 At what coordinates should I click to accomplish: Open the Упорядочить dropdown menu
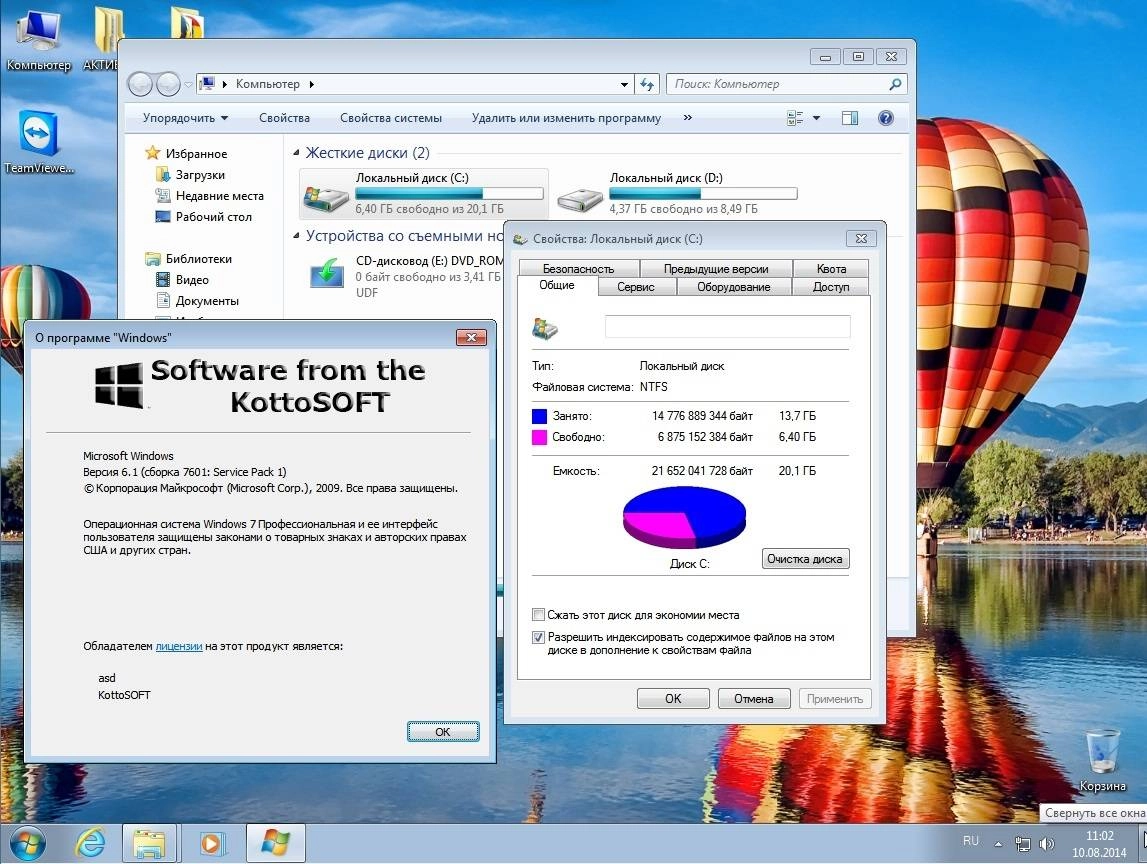185,118
